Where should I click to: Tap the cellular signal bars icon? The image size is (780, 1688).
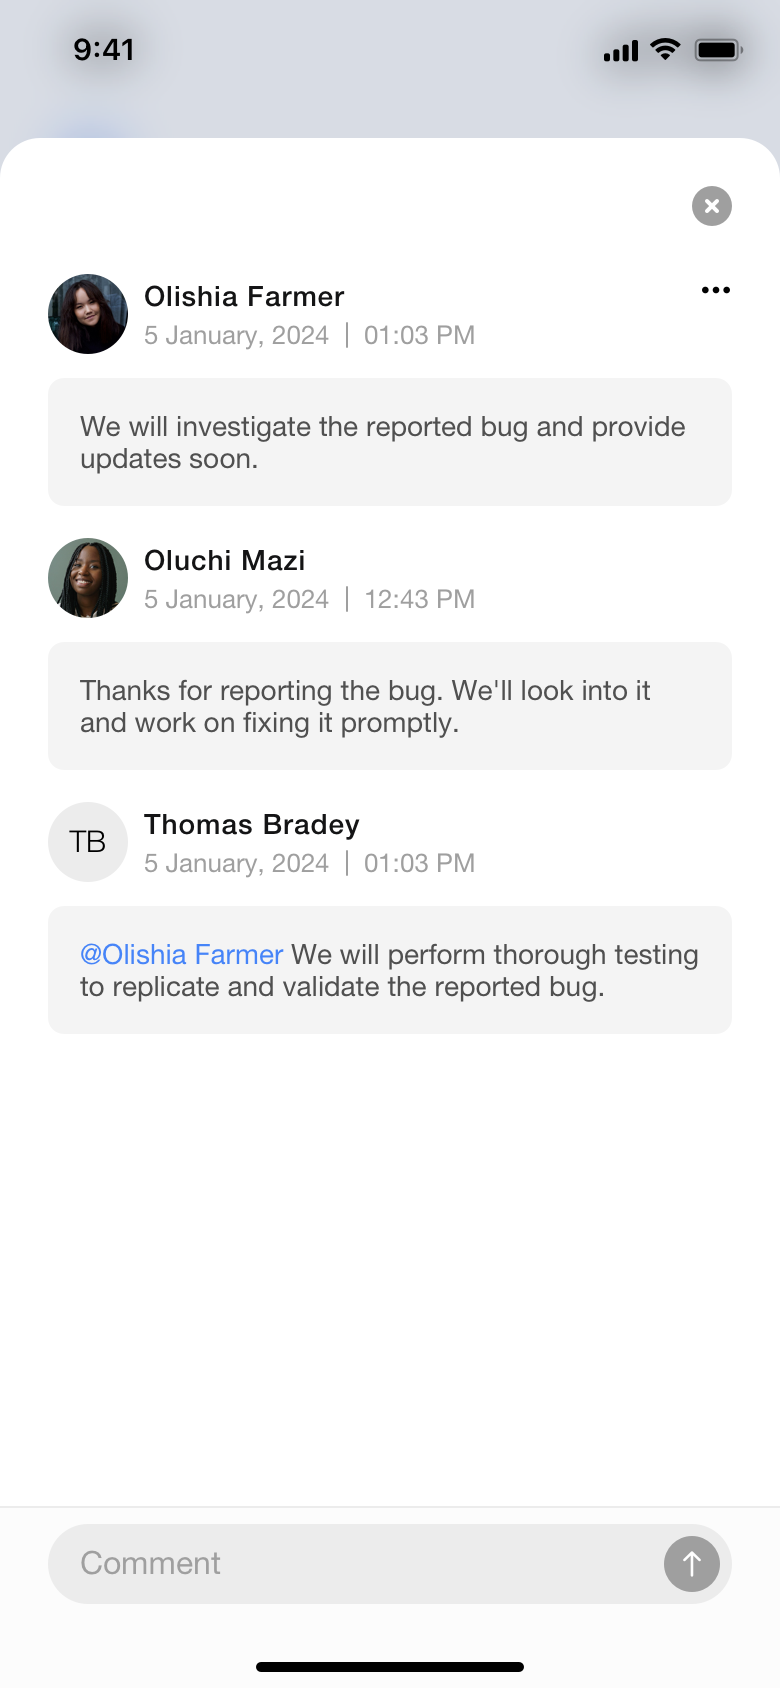coord(621,51)
